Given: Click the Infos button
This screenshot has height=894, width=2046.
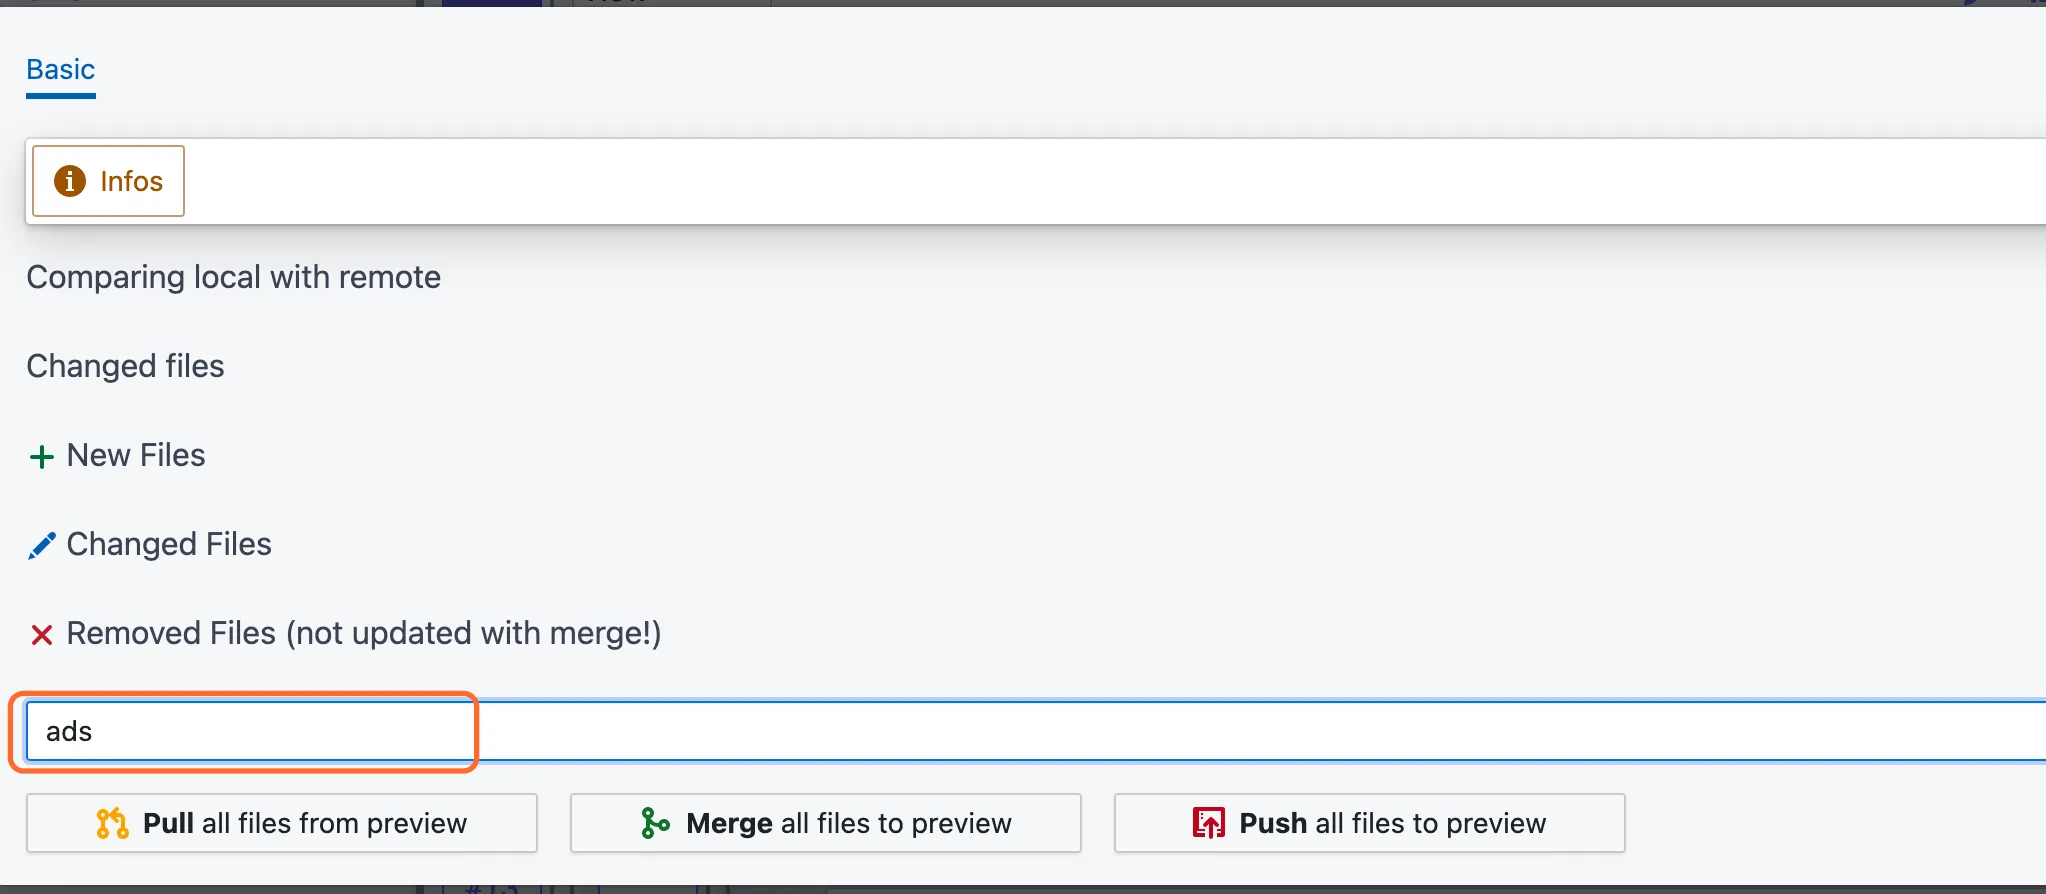Looking at the screenshot, I should (108, 181).
